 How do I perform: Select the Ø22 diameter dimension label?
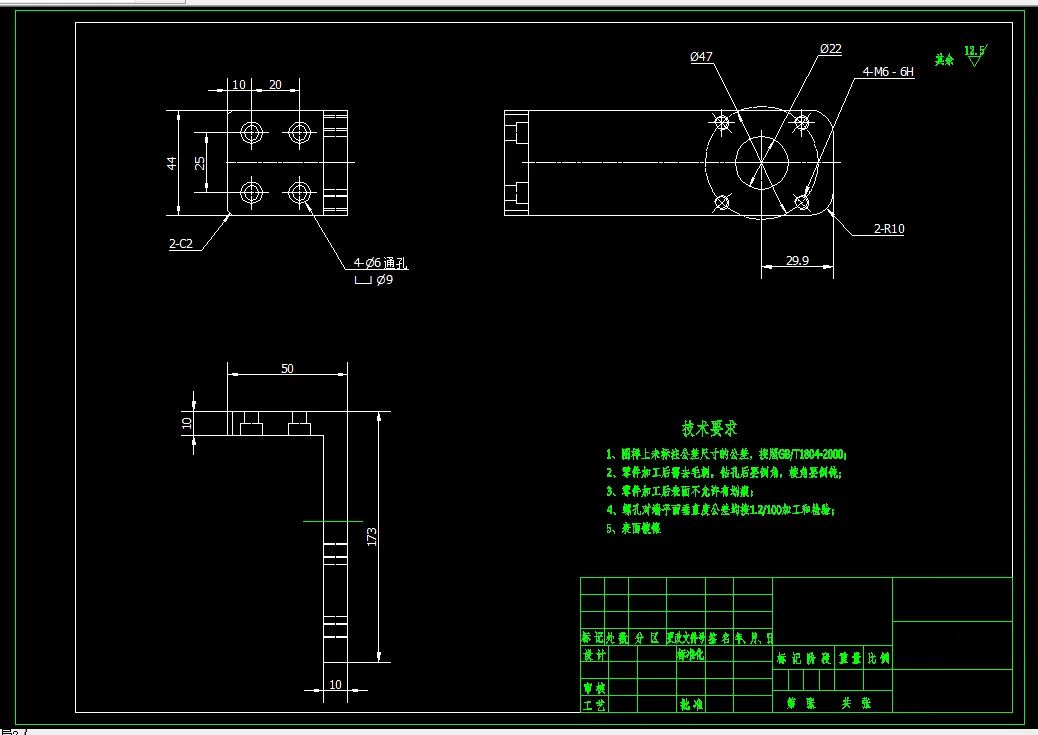pos(830,49)
